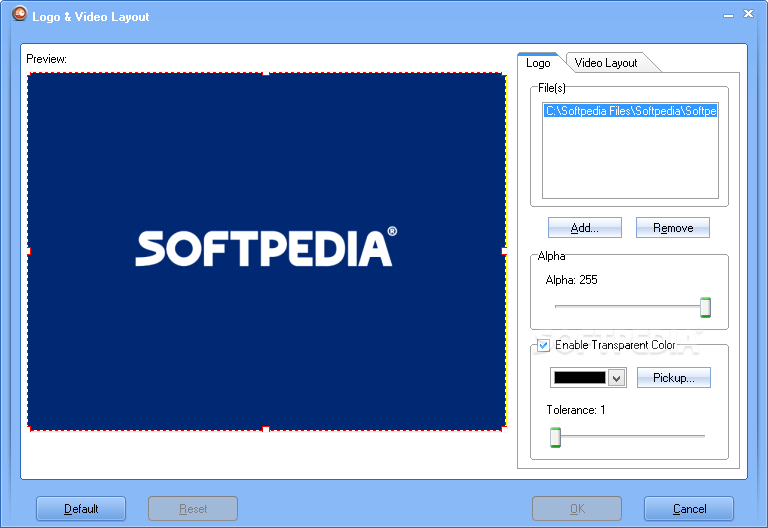Select the C:\Softpedia Files logo file entry
768x528 pixels.
pyautogui.click(x=630, y=111)
